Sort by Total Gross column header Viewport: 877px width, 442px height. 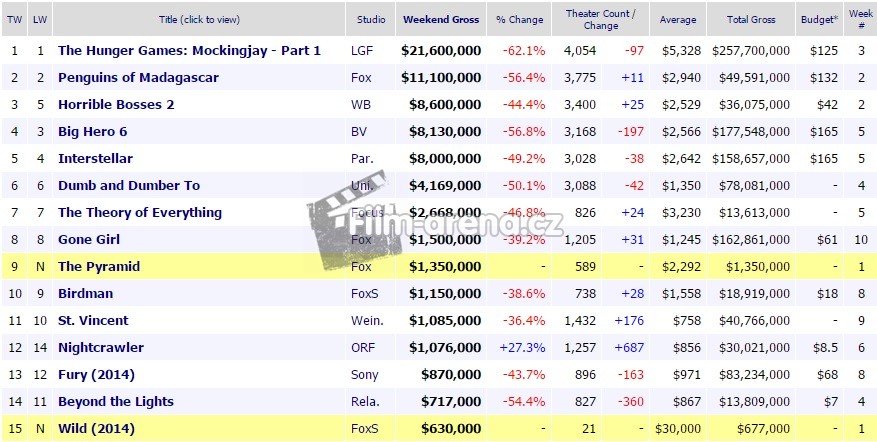pos(750,19)
